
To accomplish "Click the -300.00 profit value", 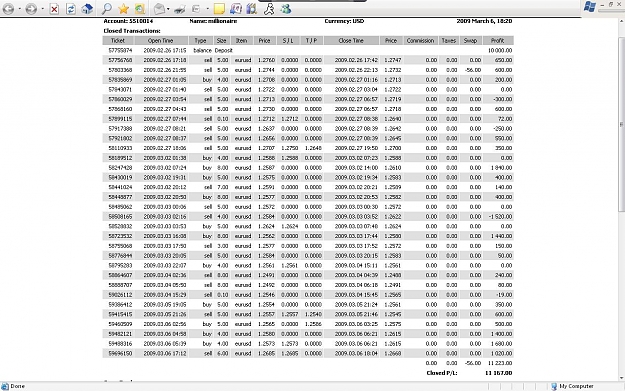I will [x=503, y=99].
